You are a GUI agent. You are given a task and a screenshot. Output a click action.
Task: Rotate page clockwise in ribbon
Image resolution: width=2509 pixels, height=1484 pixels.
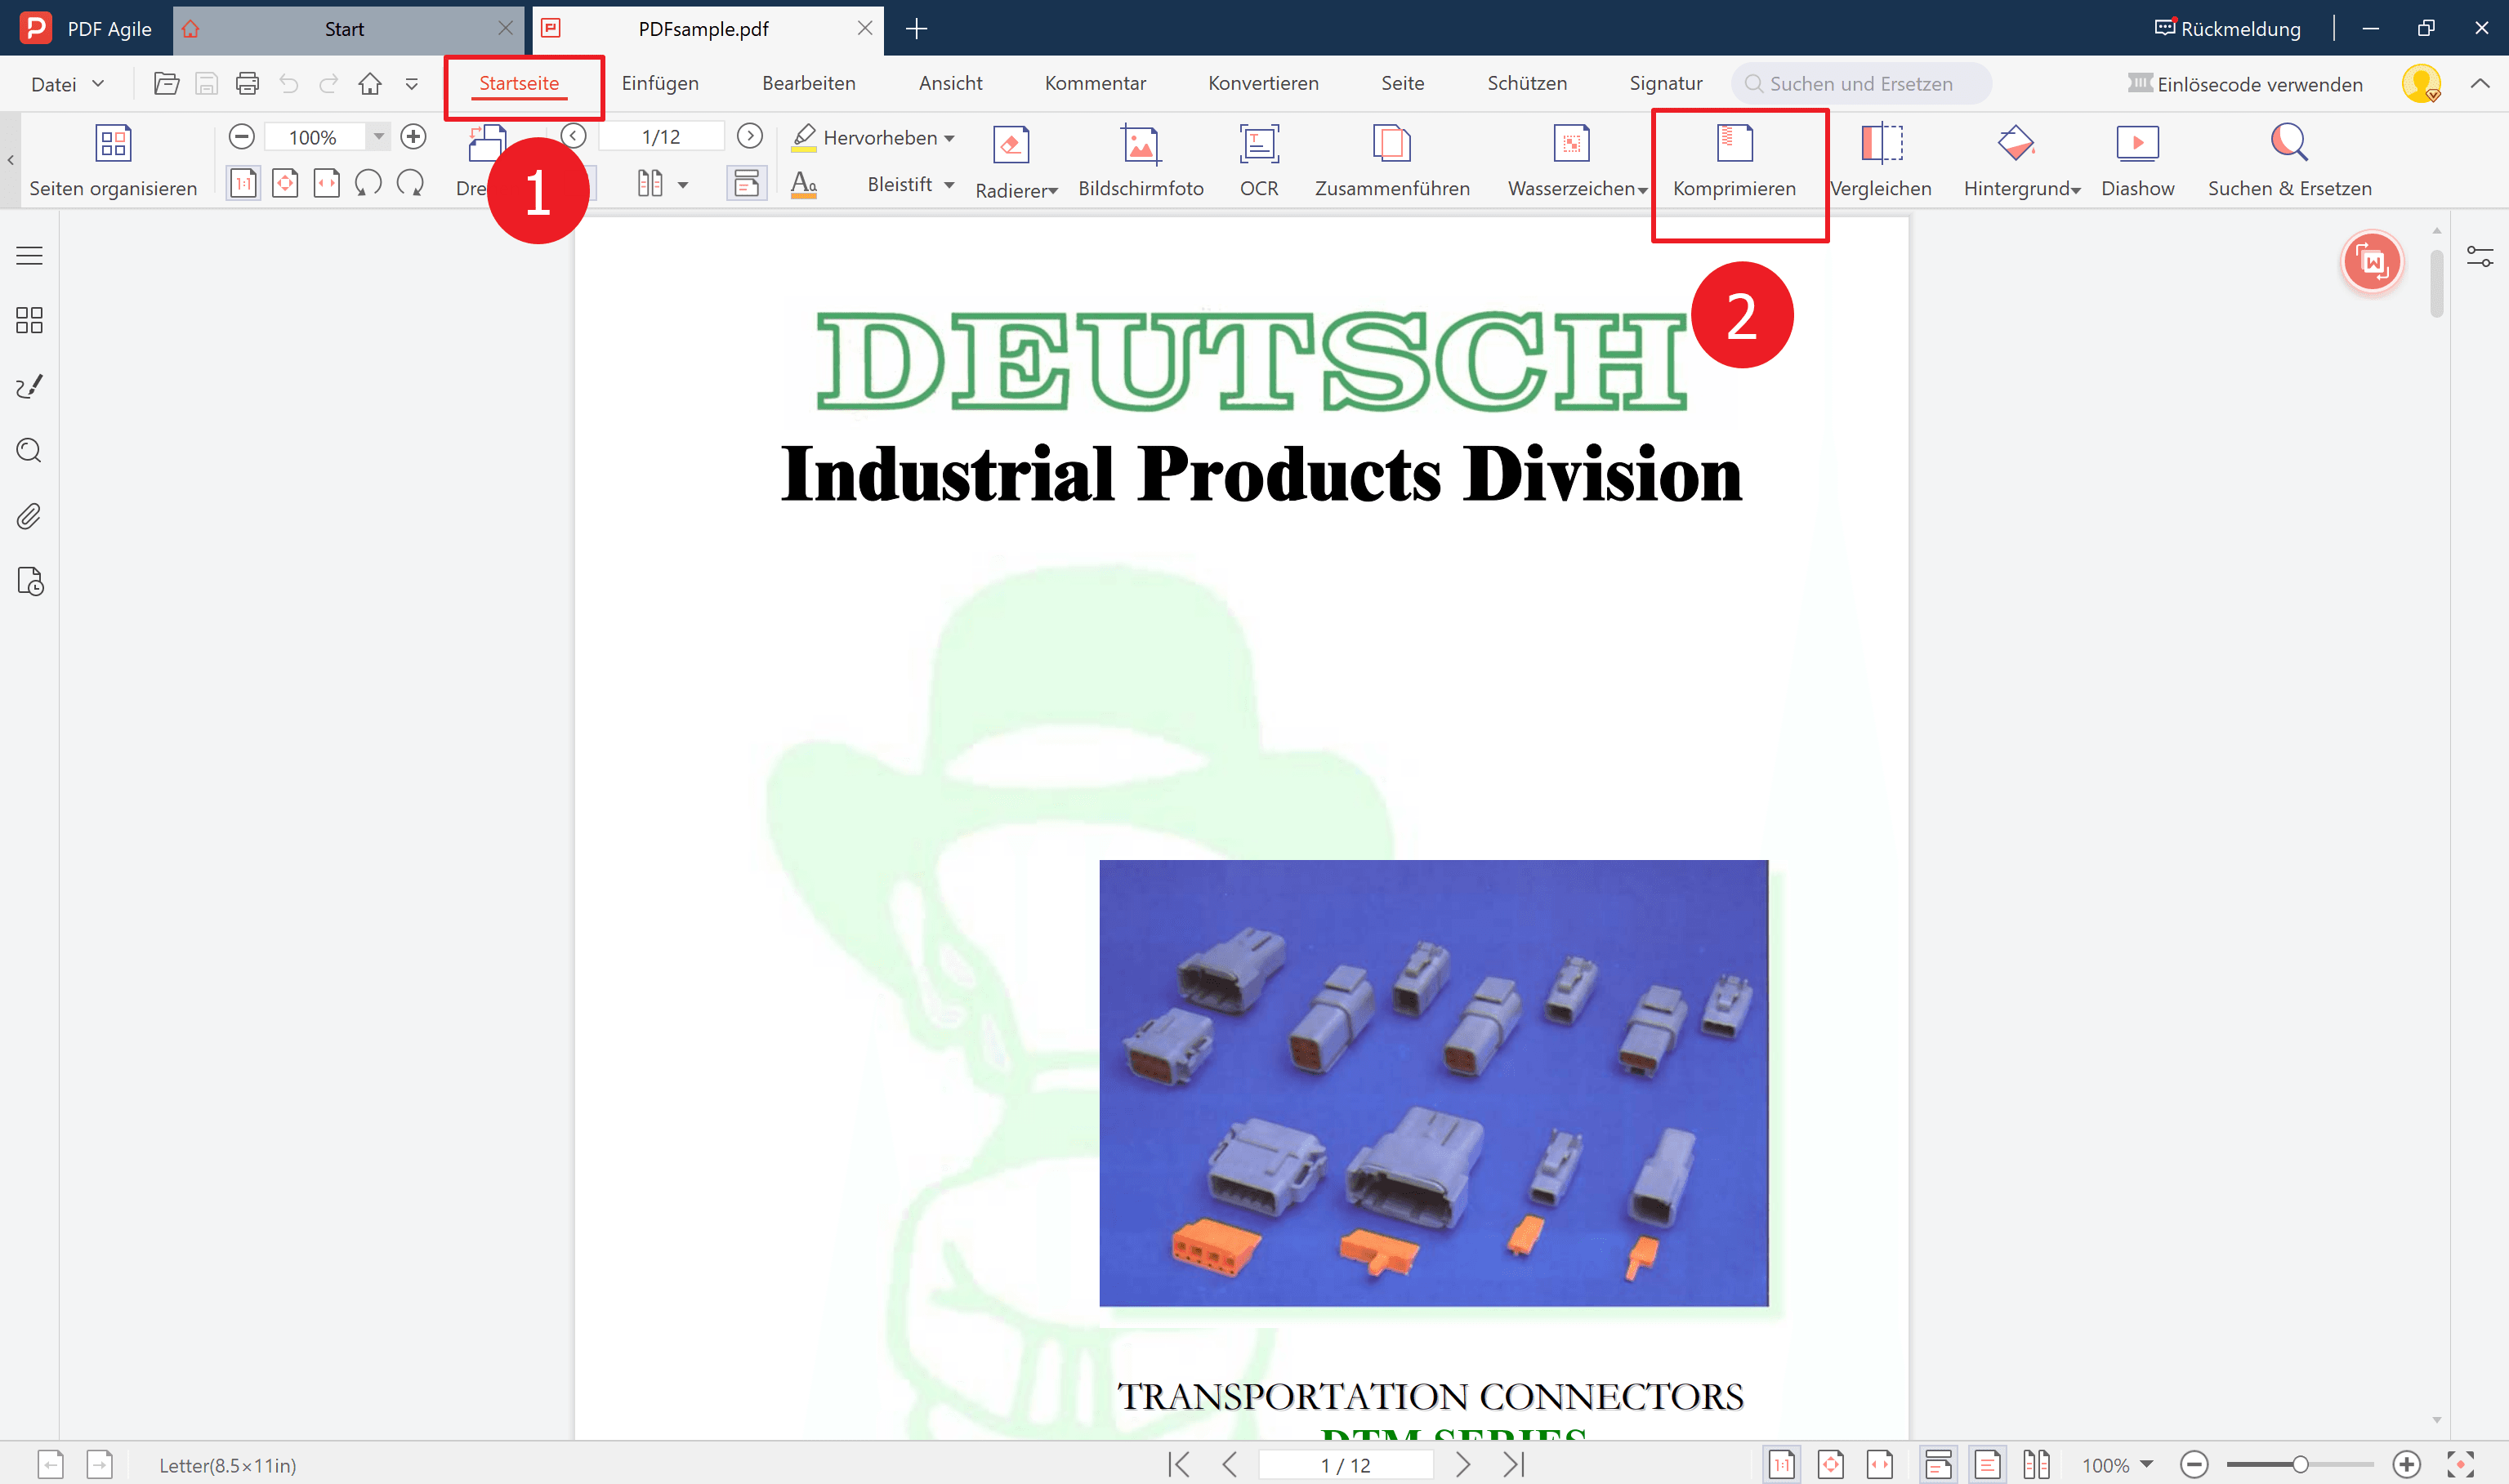(410, 183)
